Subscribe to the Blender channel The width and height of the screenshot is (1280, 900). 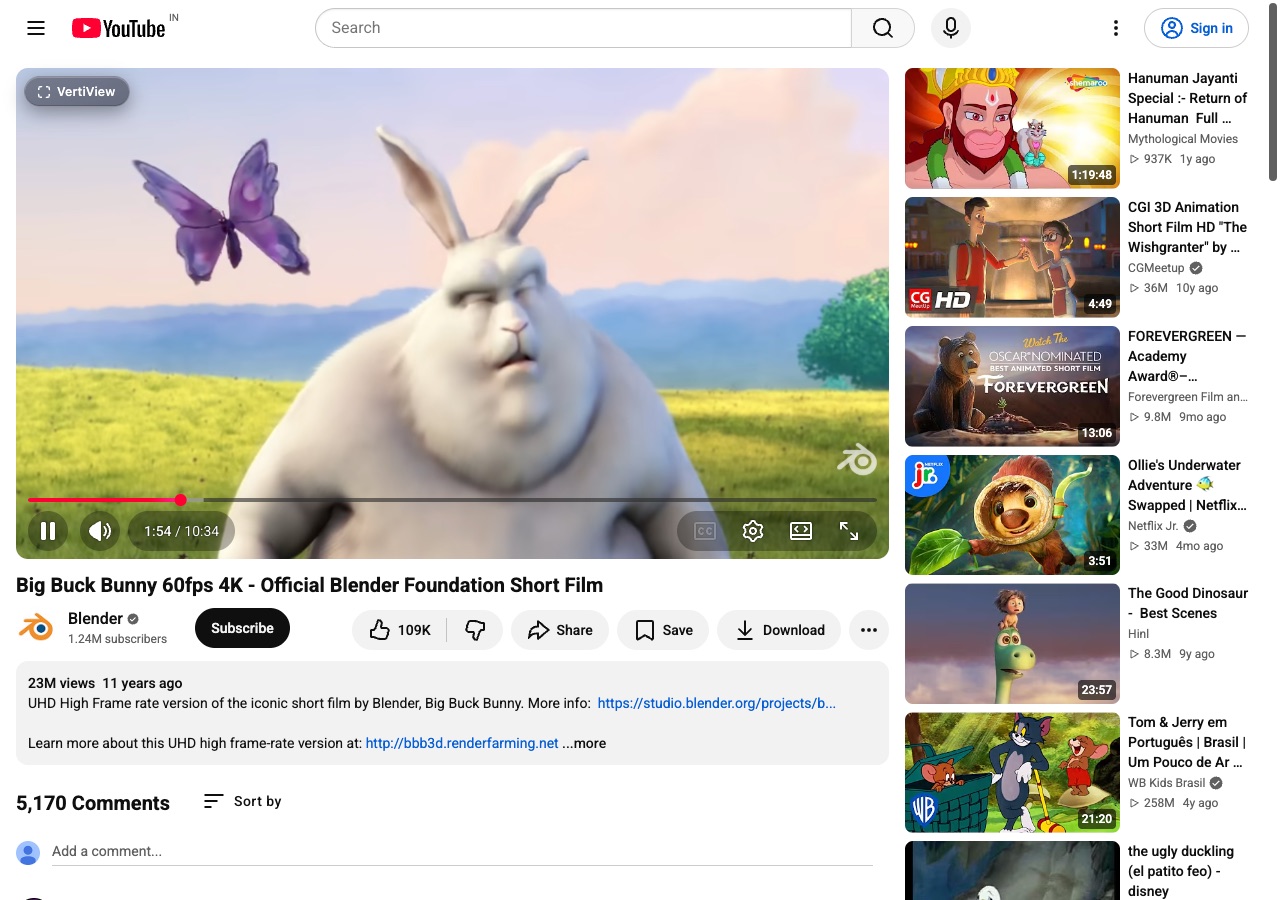242,628
